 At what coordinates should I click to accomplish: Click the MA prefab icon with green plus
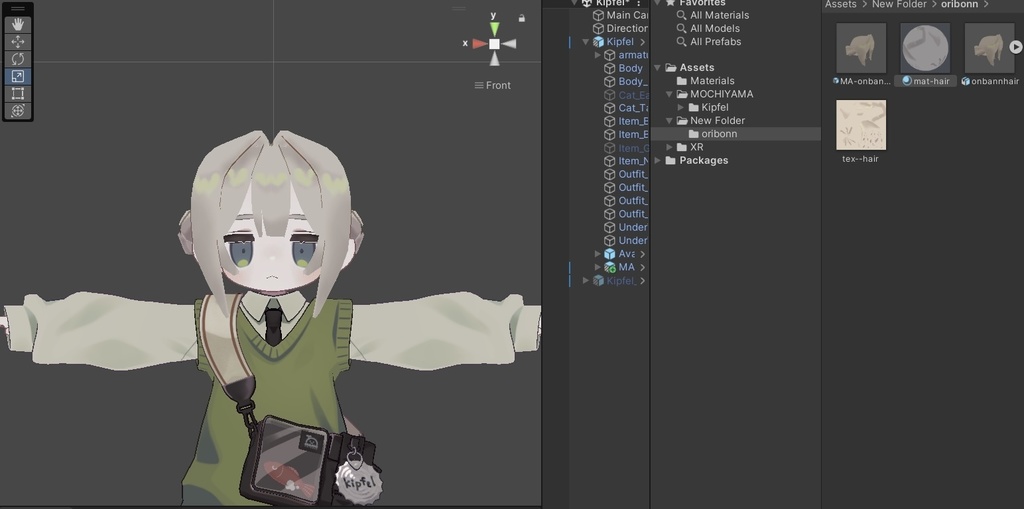610,267
